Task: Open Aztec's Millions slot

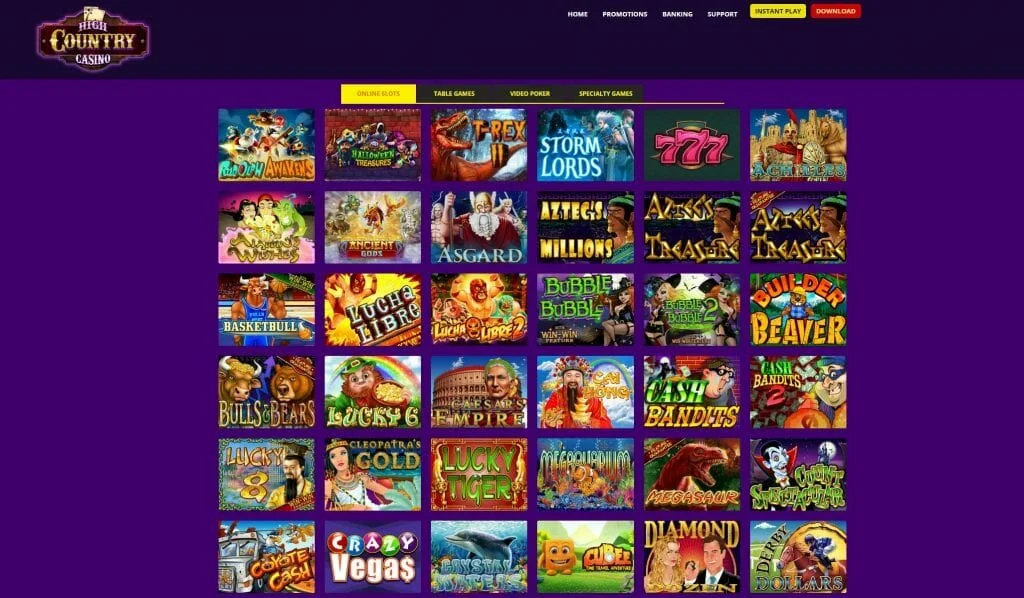Action: [585, 227]
